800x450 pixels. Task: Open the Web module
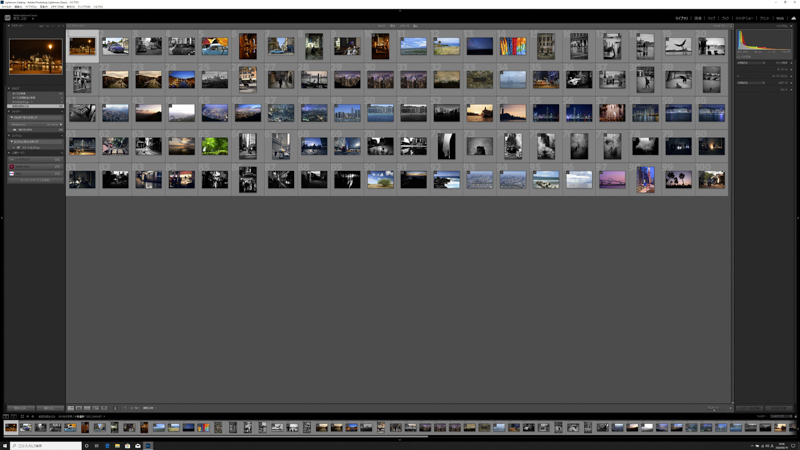pyautogui.click(x=780, y=18)
